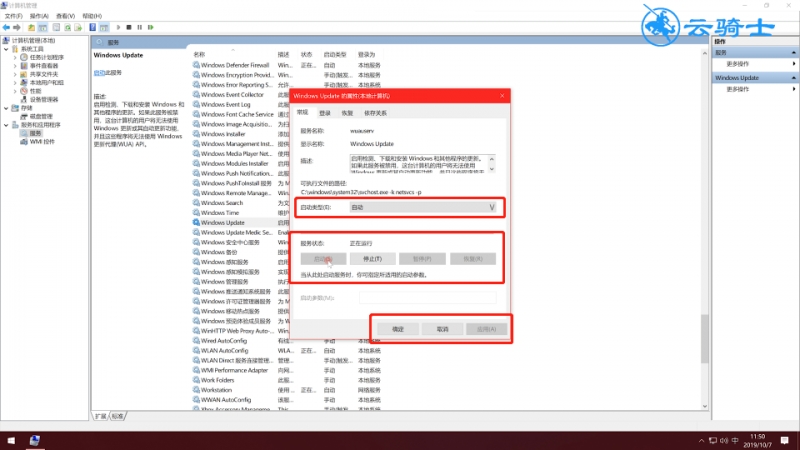Image resolution: width=800 pixels, height=450 pixels.
Task: Click Computer Management icon in taskbar
Action: coord(35,440)
